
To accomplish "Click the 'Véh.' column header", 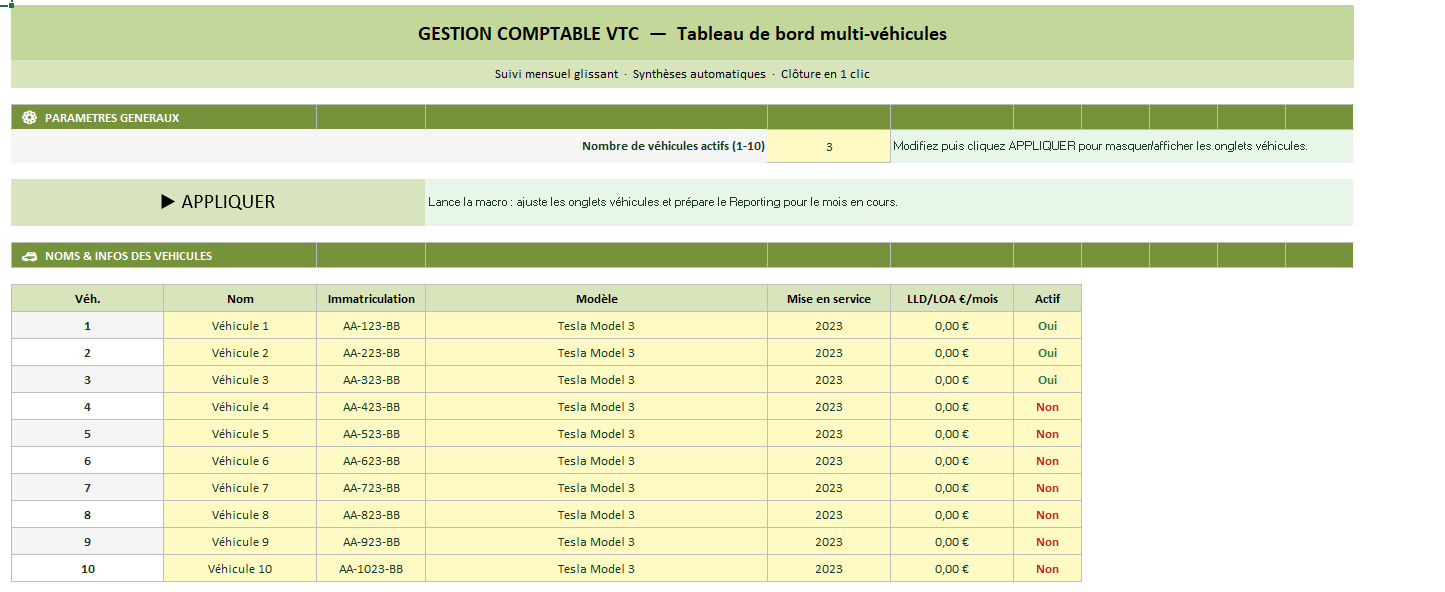I will [87, 299].
